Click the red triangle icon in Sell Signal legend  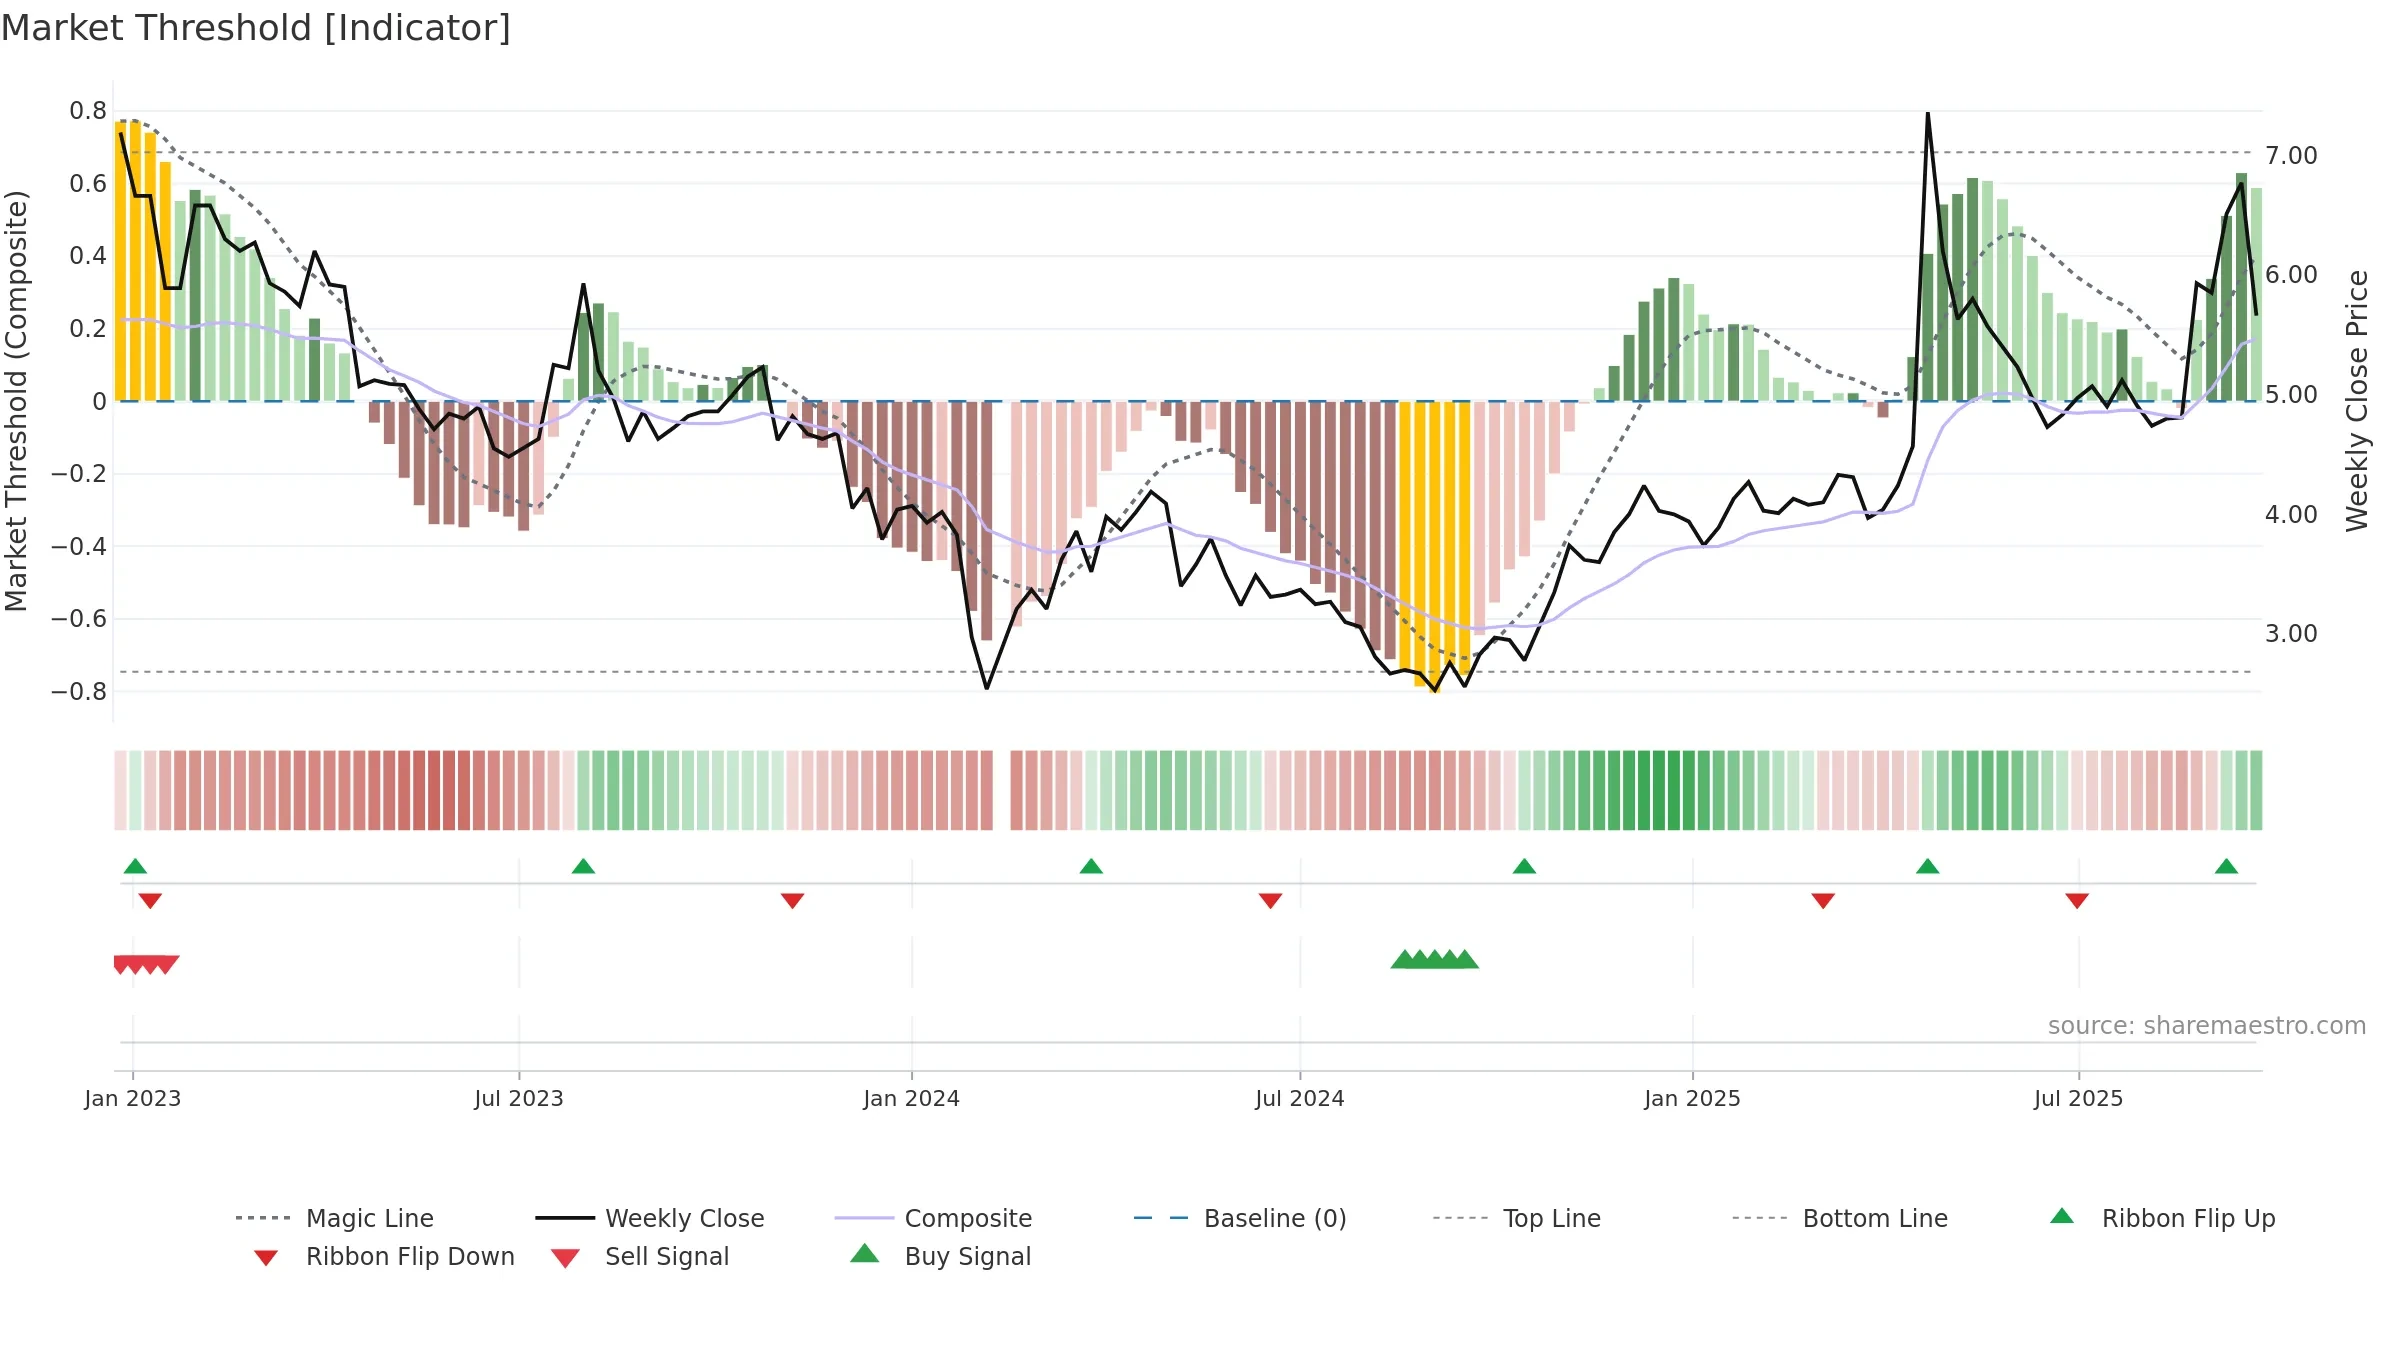(x=565, y=1258)
